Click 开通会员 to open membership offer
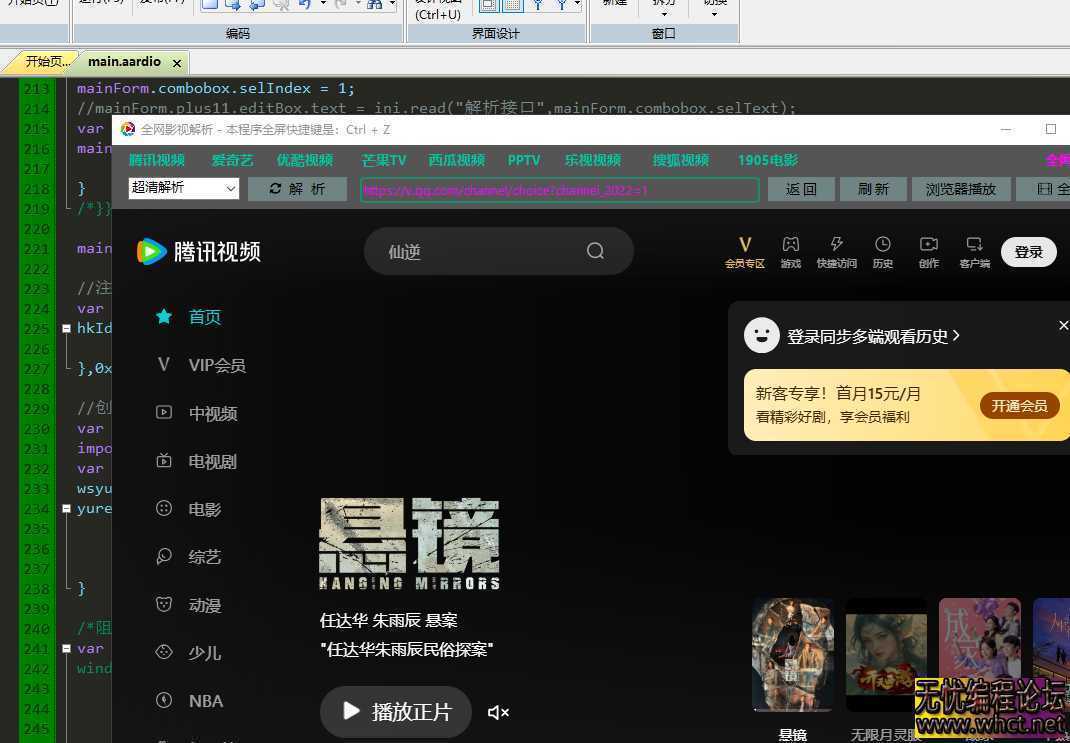 [x=1019, y=406]
